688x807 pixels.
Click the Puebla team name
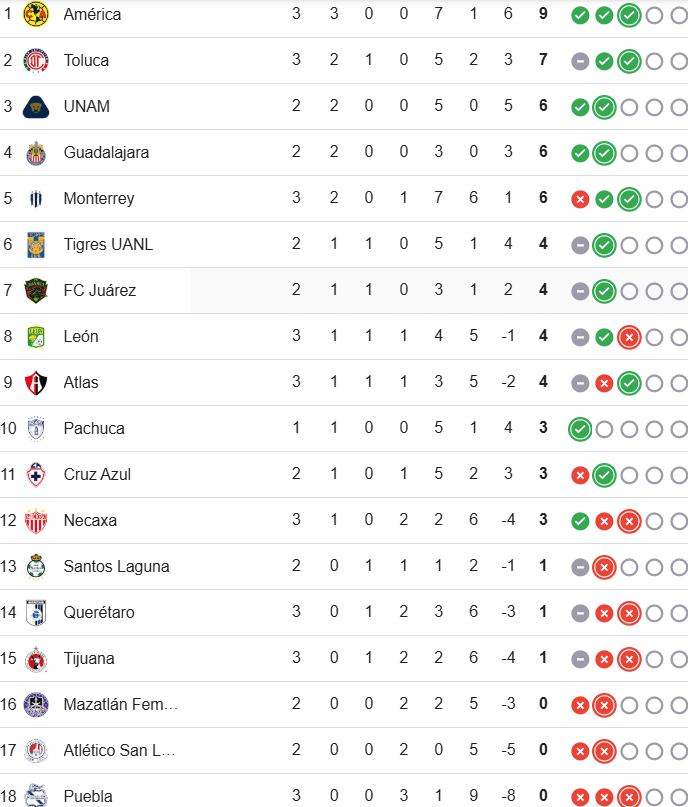click(88, 796)
